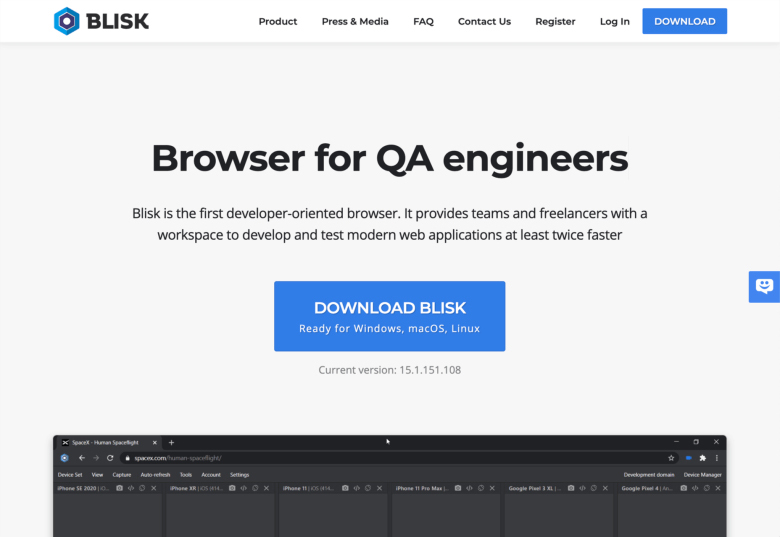Screen dimensions: 780x537
Task: Click the Current version 15.1.151.108 text
Action: point(390,370)
